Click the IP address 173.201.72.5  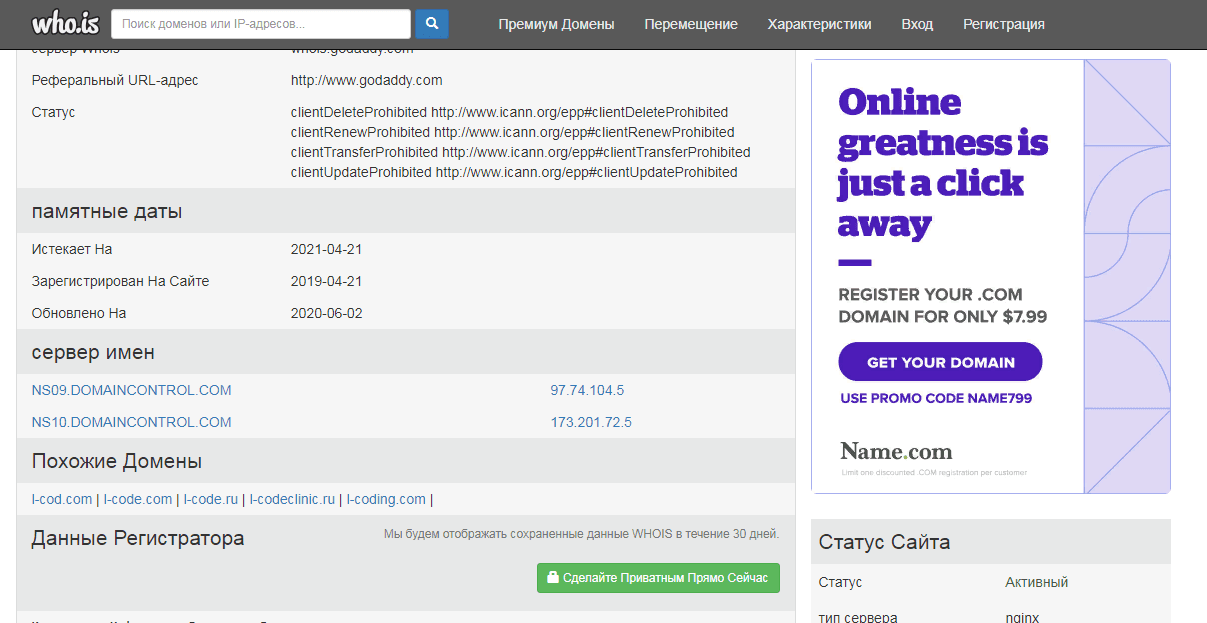591,422
